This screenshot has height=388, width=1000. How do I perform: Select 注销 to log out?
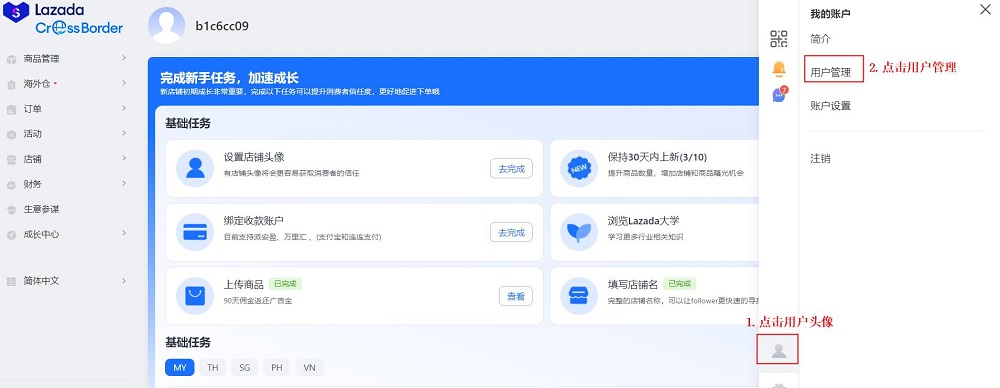pyautogui.click(x=820, y=159)
